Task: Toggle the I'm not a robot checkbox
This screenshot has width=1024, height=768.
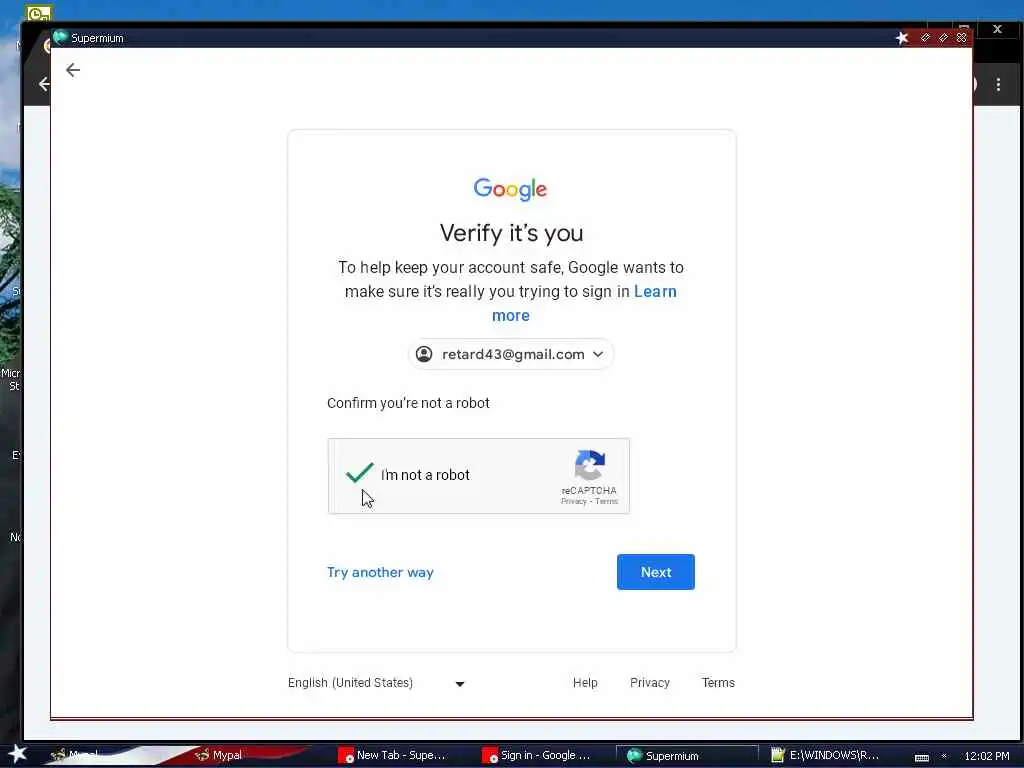Action: (x=359, y=473)
